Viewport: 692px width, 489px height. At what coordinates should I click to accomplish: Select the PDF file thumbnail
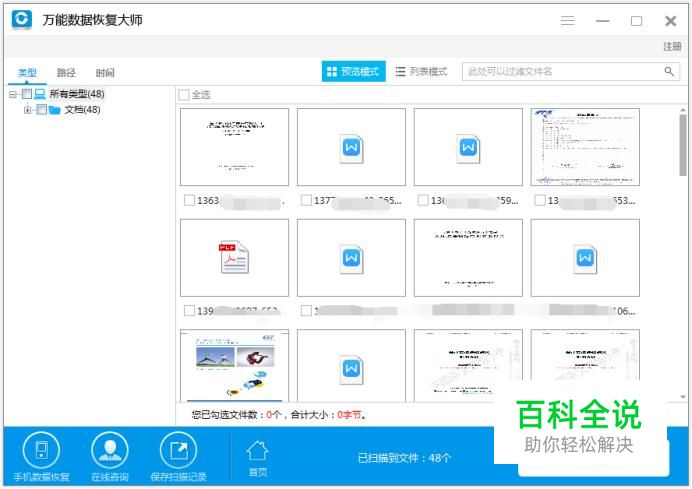[x=234, y=257]
